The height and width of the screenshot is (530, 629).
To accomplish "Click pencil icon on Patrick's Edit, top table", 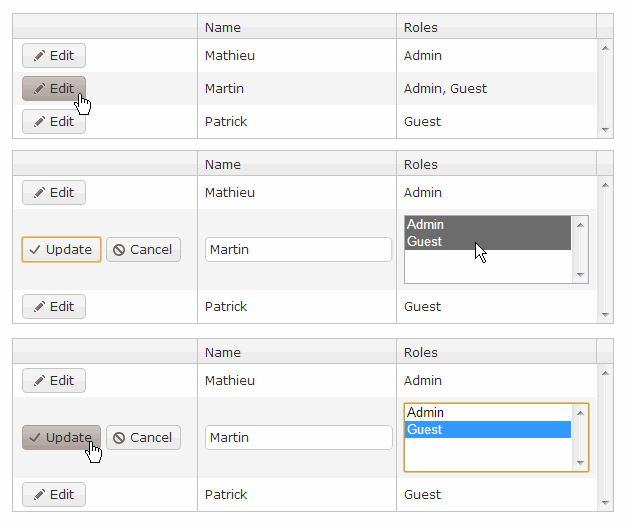I will tap(39, 122).
